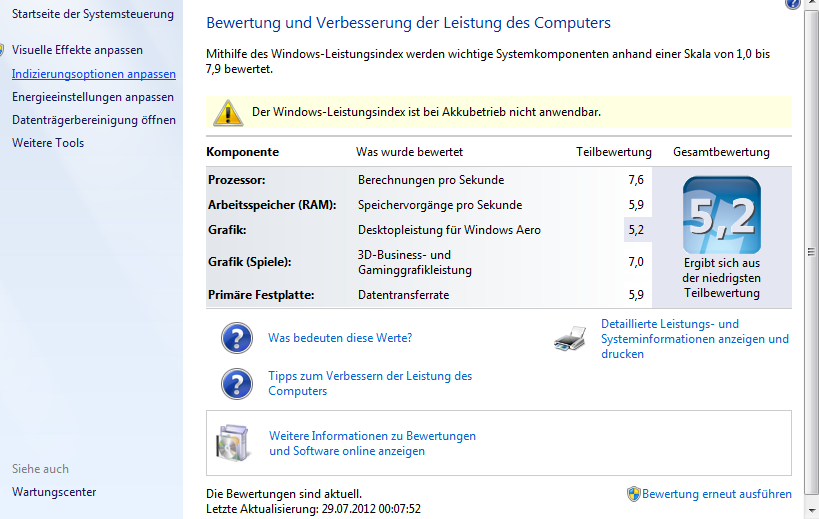Click 'Desktopleistung für Windows Aero' text
The image size is (819, 519).
[x=449, y=230]
